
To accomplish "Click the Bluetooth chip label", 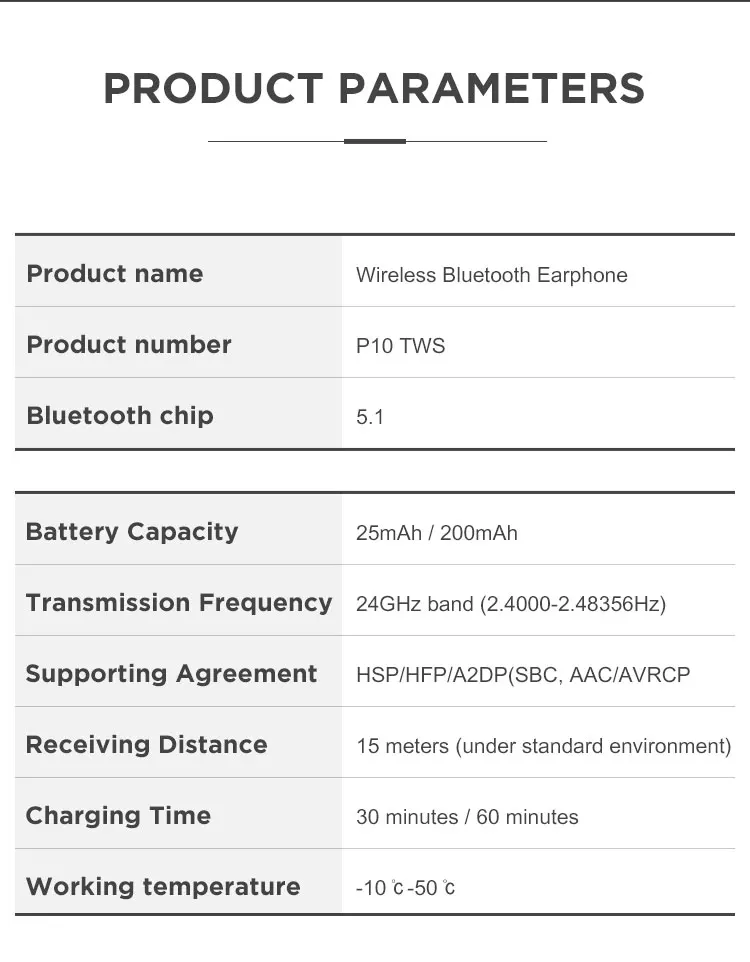I will 120,416.
